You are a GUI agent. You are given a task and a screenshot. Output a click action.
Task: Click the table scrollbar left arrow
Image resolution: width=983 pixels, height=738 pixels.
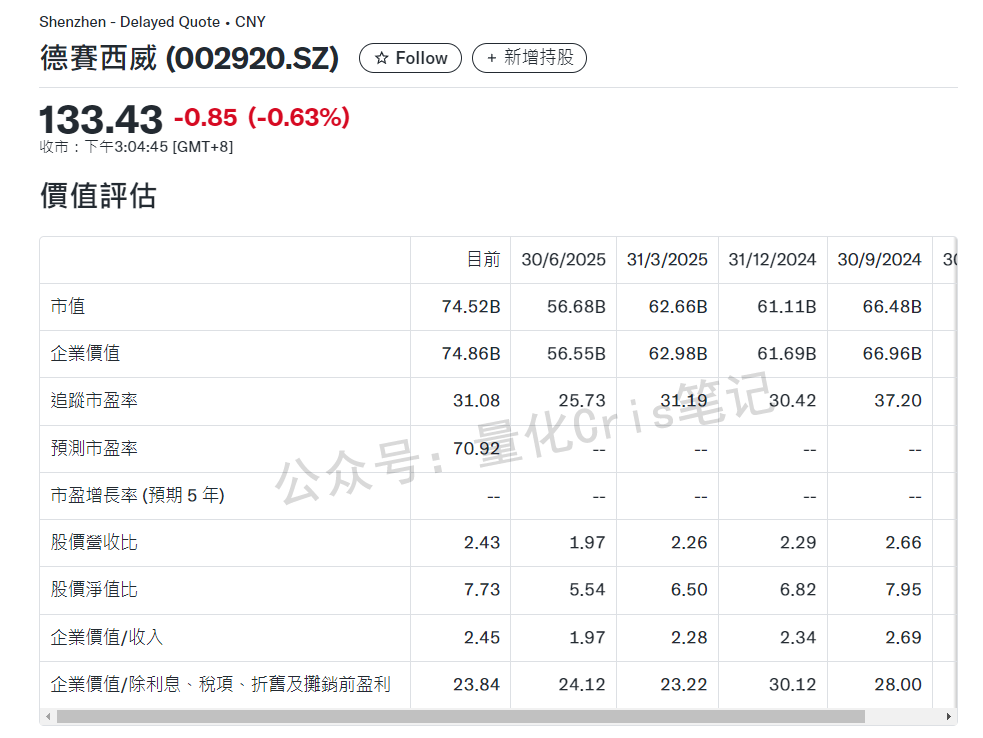click(x=48, y=717)
